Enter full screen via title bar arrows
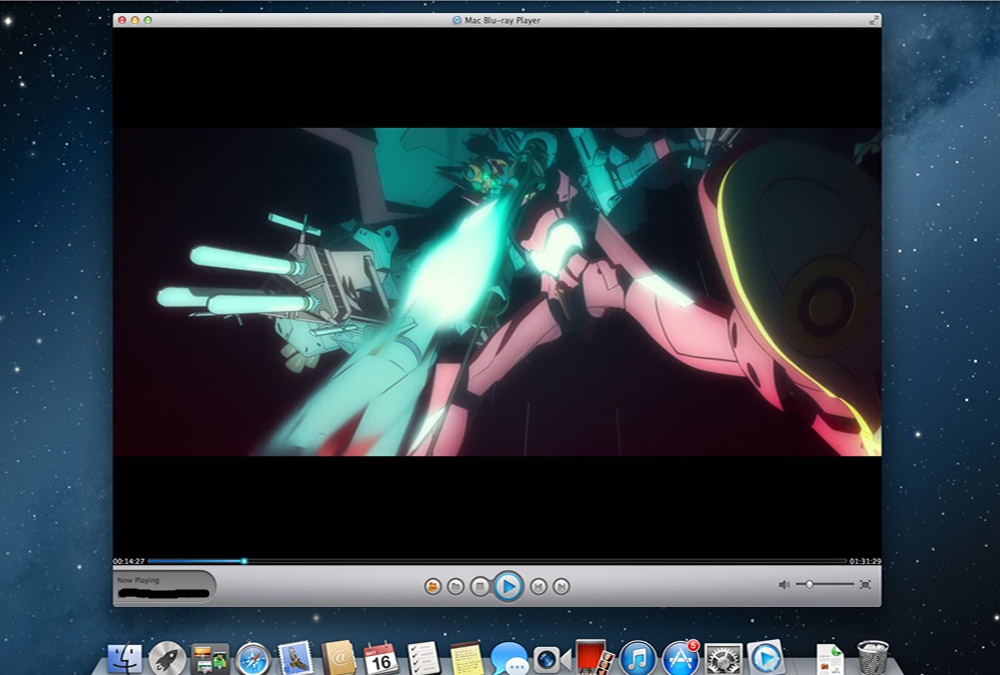 (874, 20)
